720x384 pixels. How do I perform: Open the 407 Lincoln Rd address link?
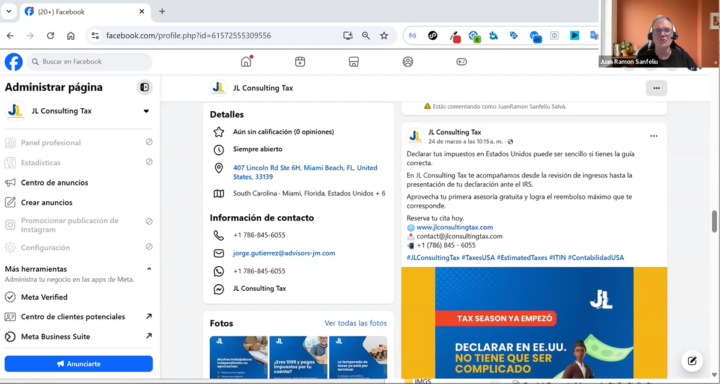[x=305, y=172]
